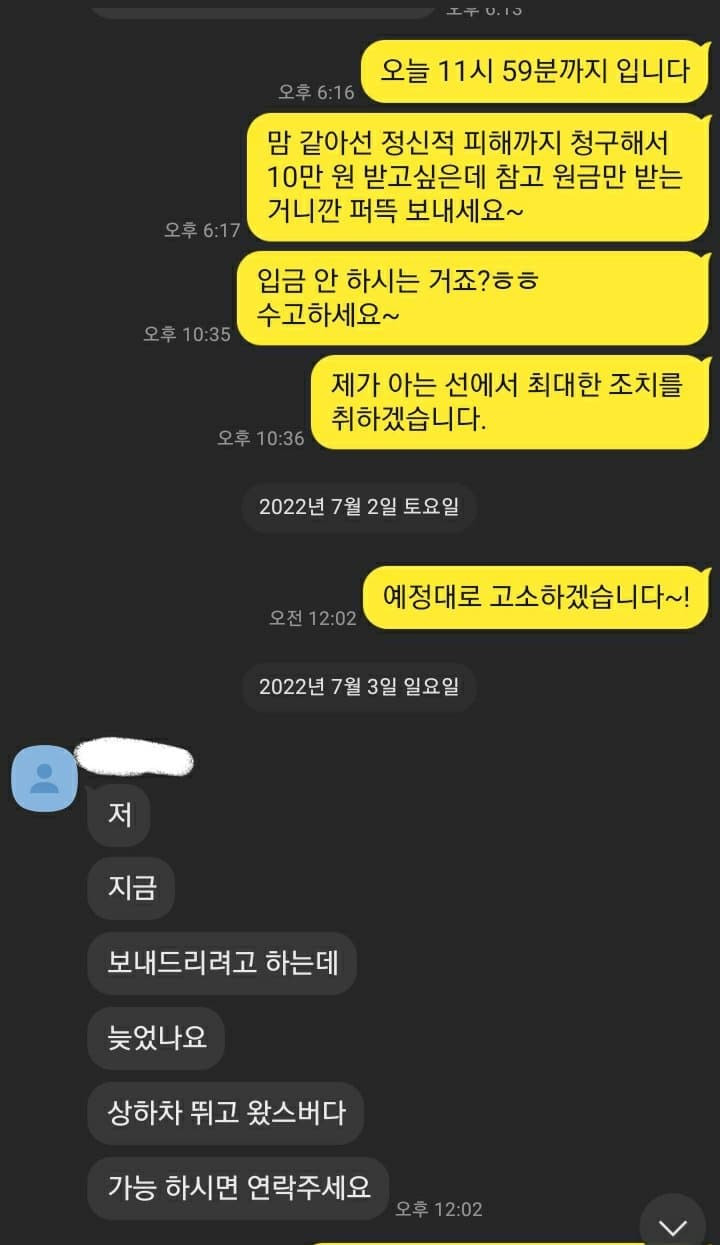Tap the date label '2022년 7월 2일 토요일'
The image size is (720, 1245).
(x=359, y=507)
